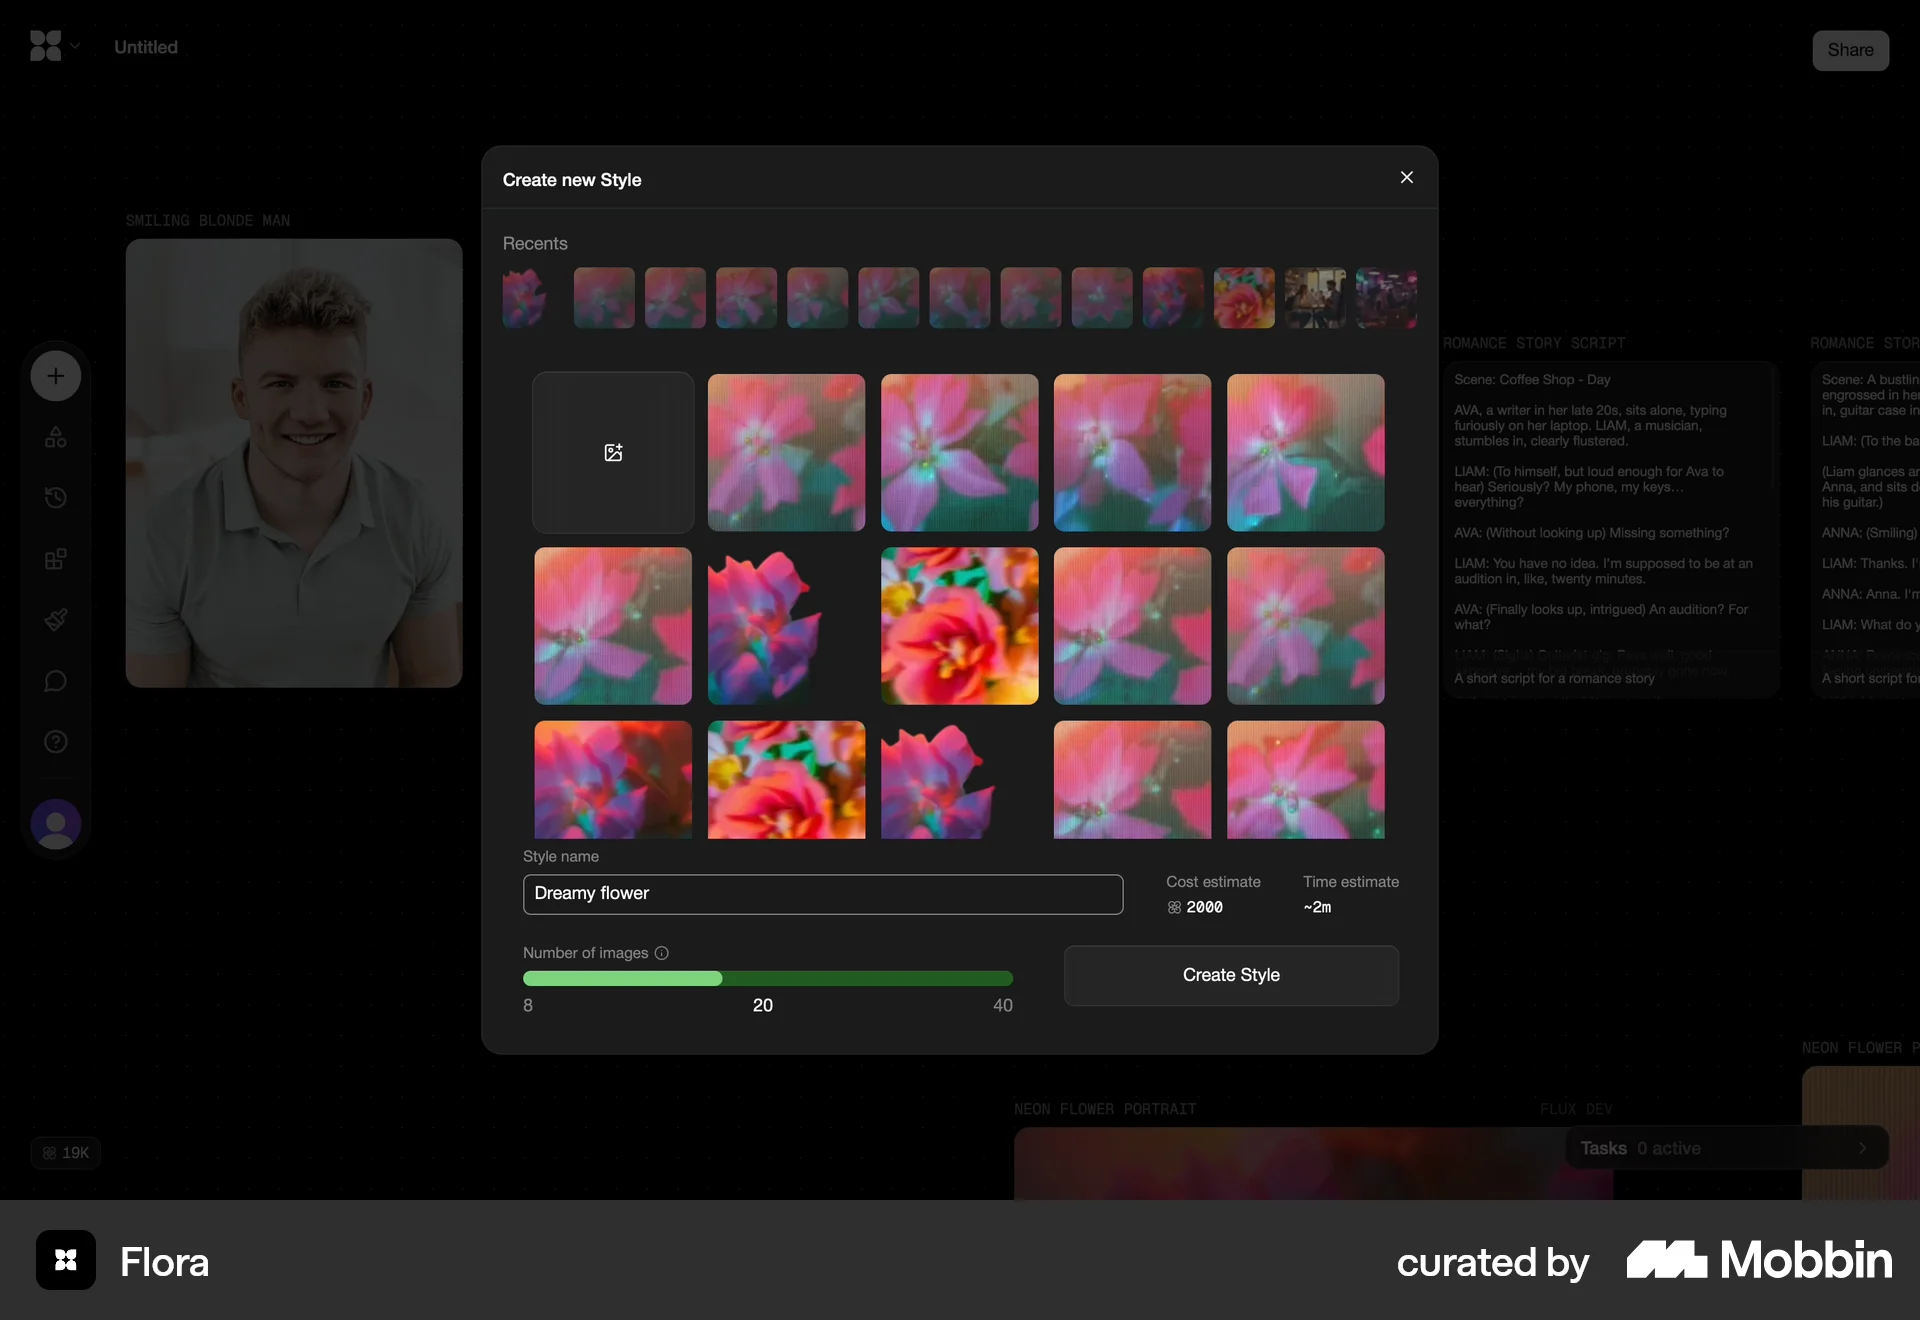Open the chat feedback icon

coord(54,681)
